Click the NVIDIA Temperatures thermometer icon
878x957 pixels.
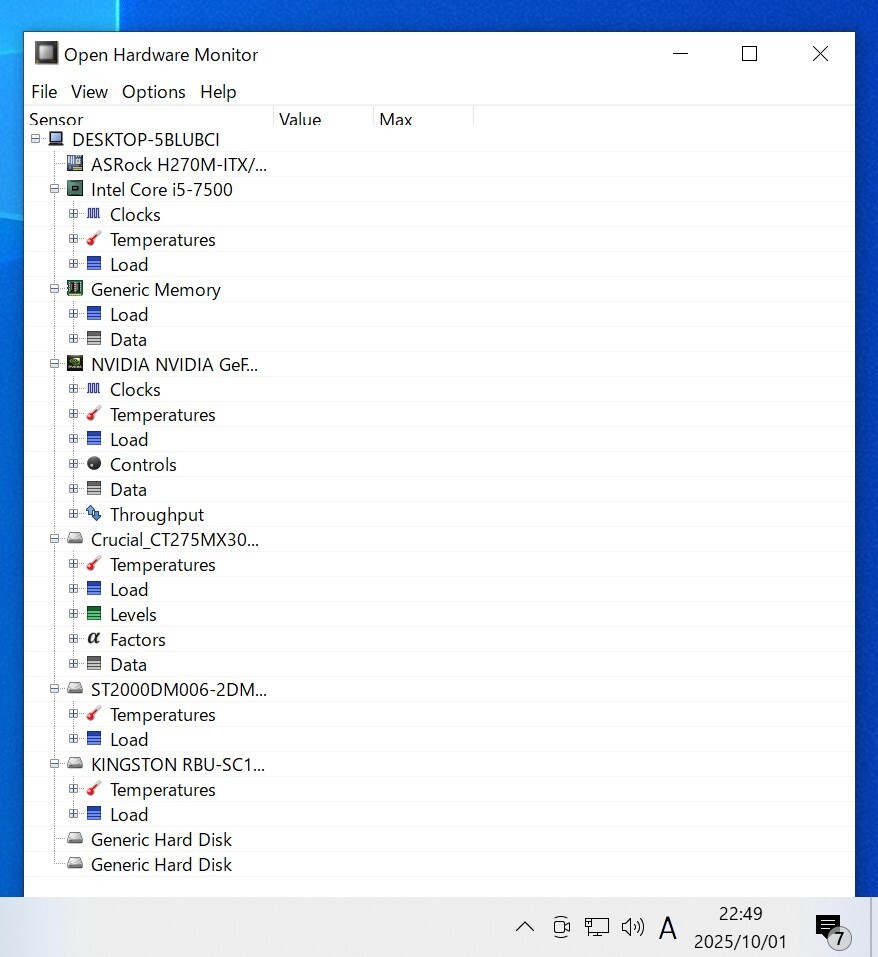(94, 414)
